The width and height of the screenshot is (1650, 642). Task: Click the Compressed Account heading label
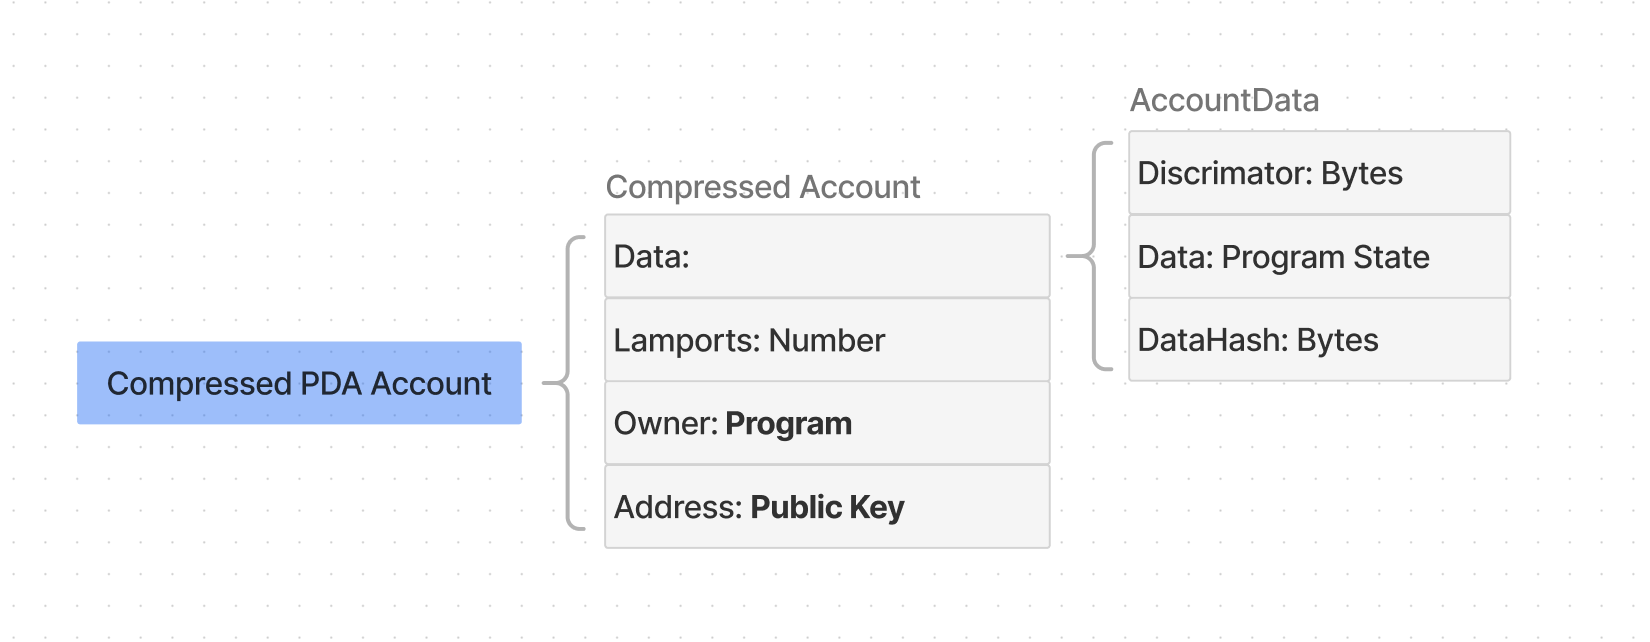pos(762,187)
